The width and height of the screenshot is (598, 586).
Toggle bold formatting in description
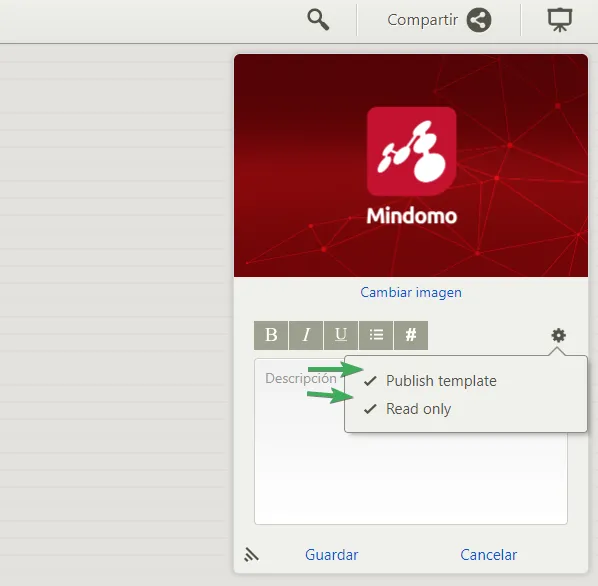point(271,335)
